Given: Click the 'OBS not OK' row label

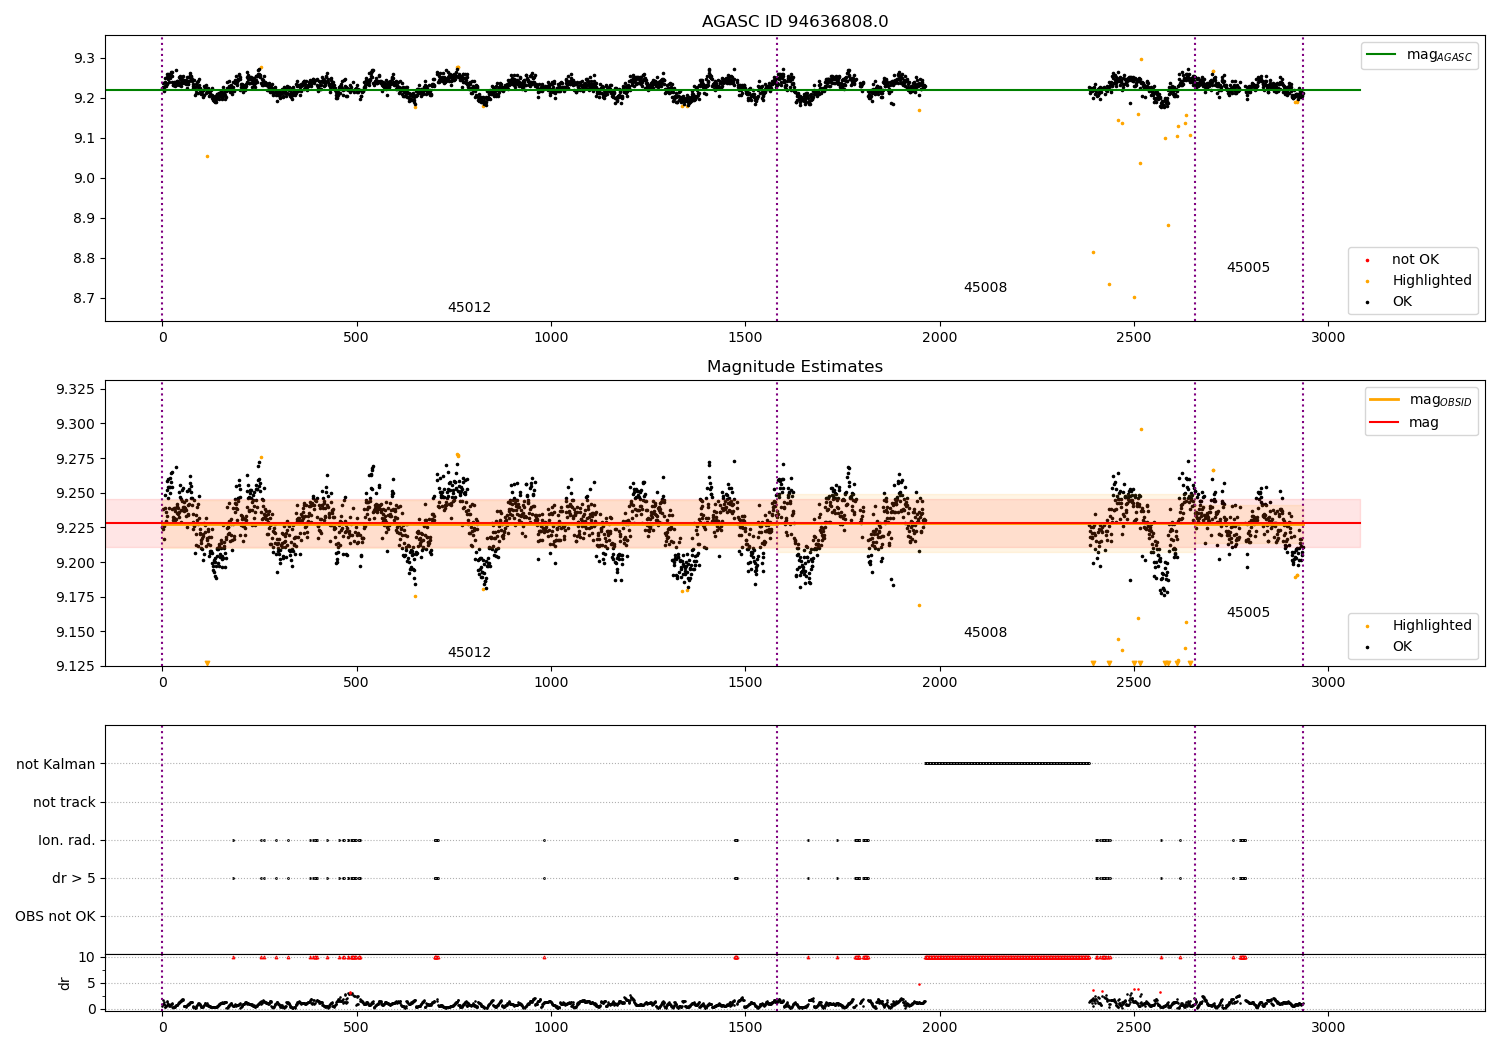Looking at the screenshot, I should (55, 916).
